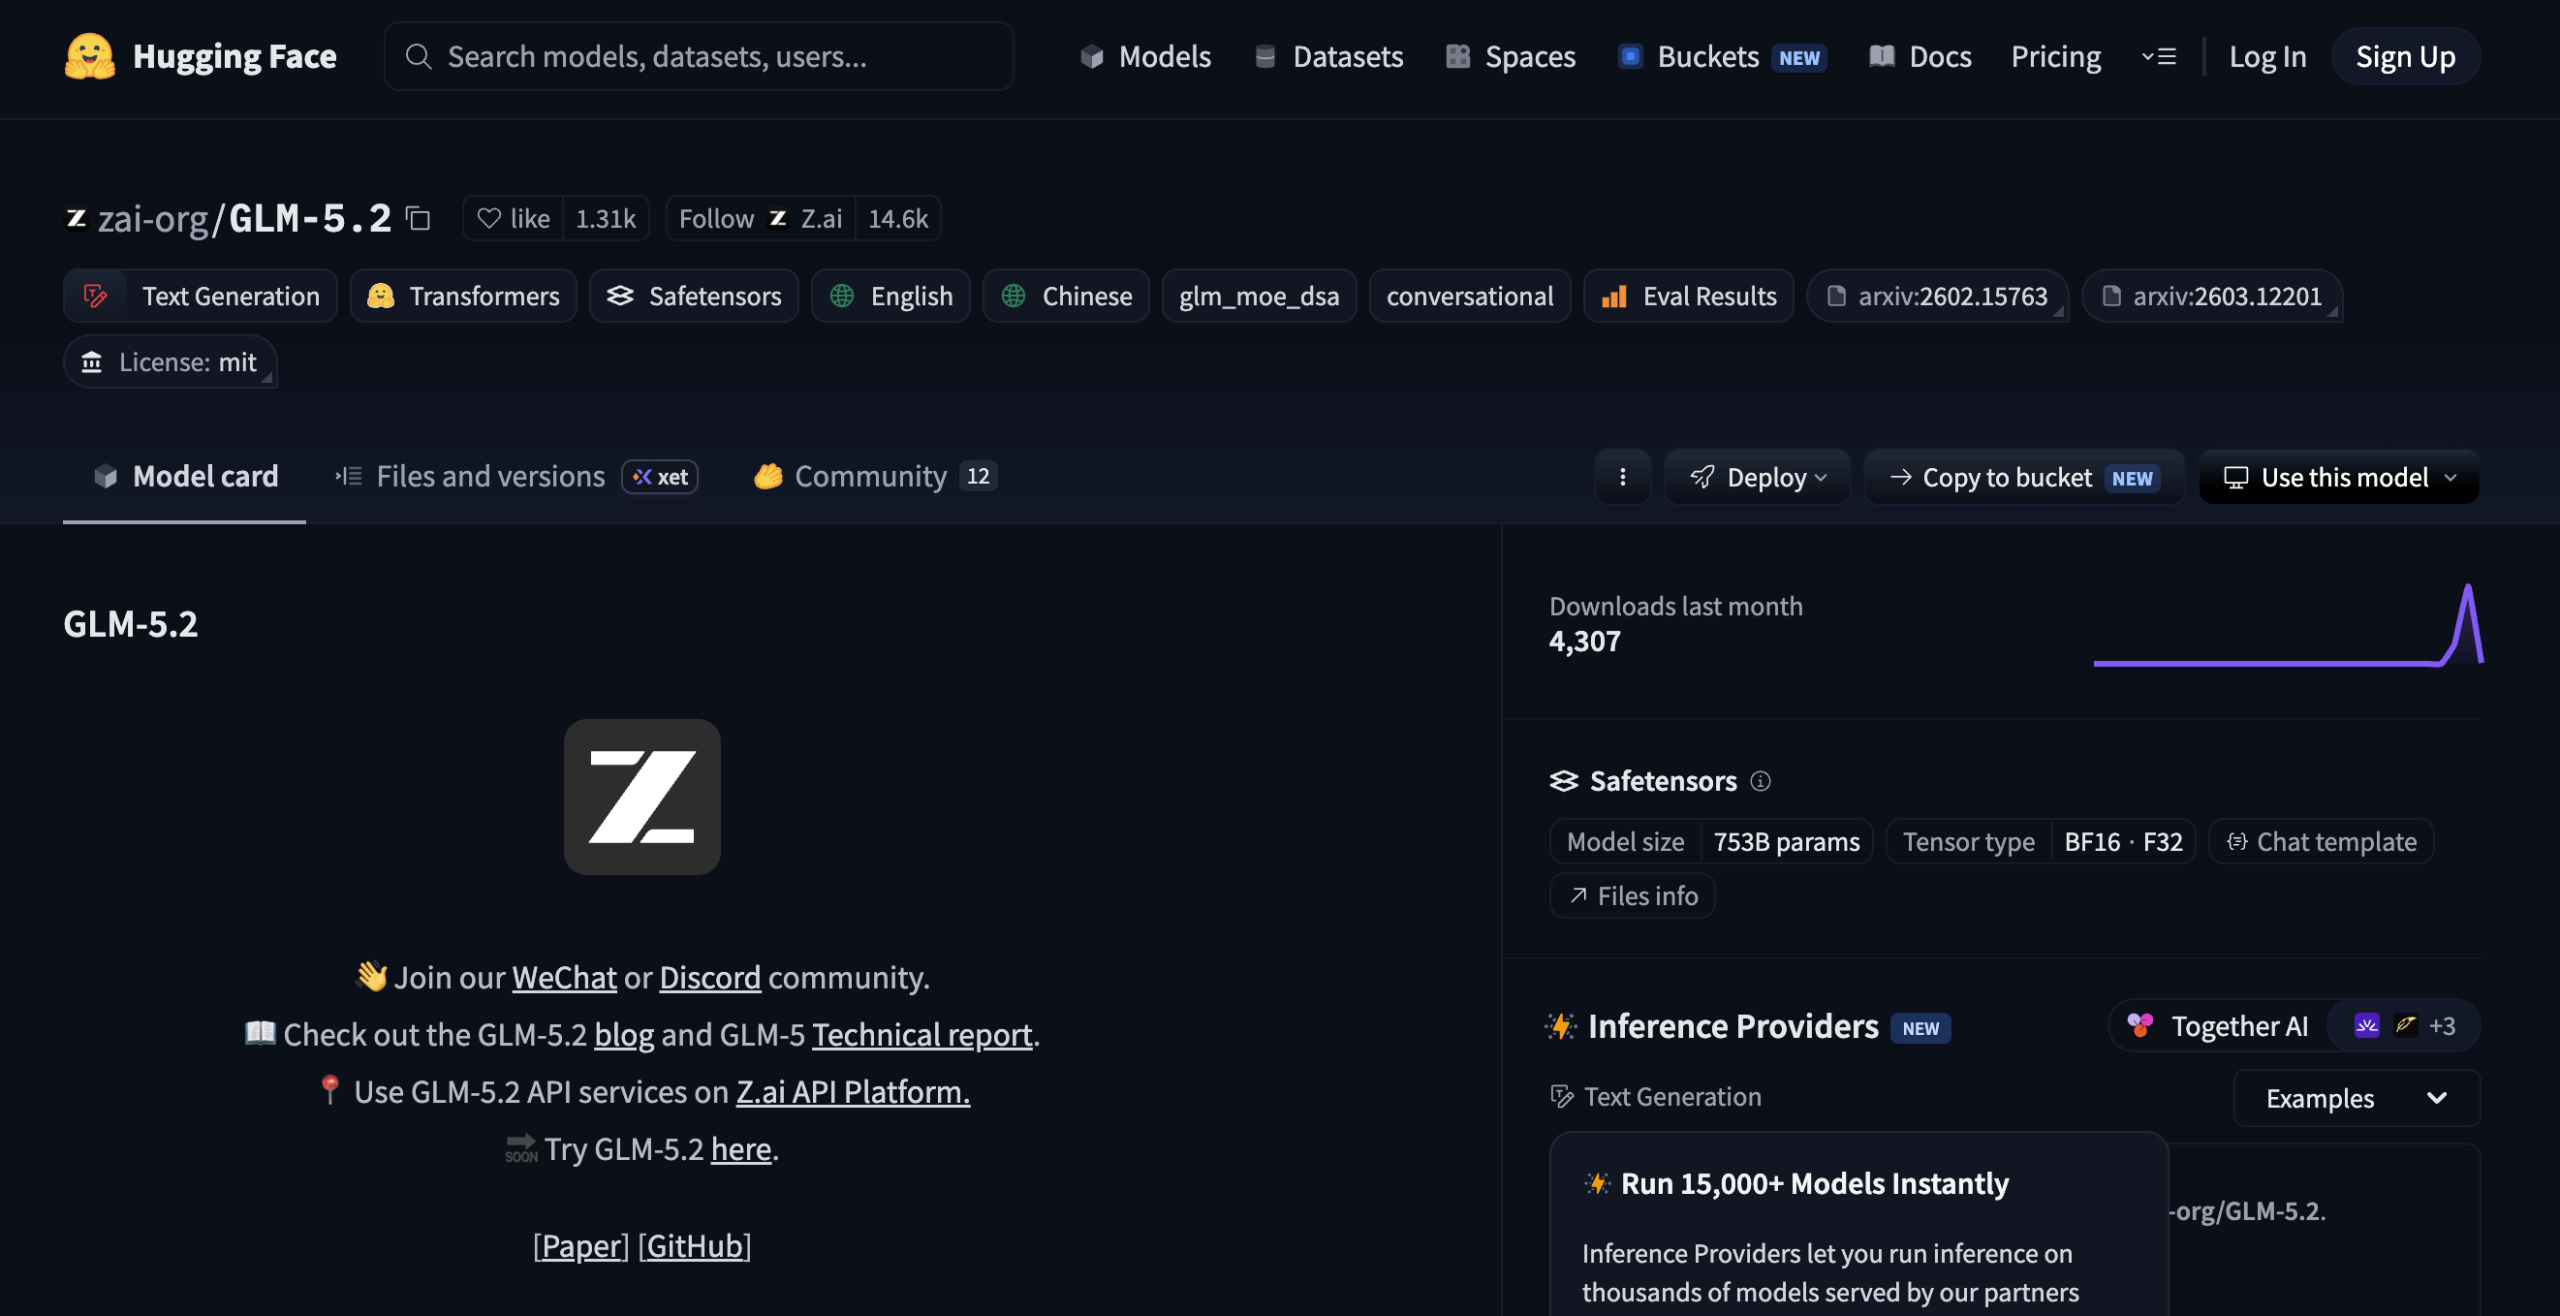Click the Inference Providers heading
Image resolution: width=2560 pixels, height=1316 pixels.
pos(1733,1026)
